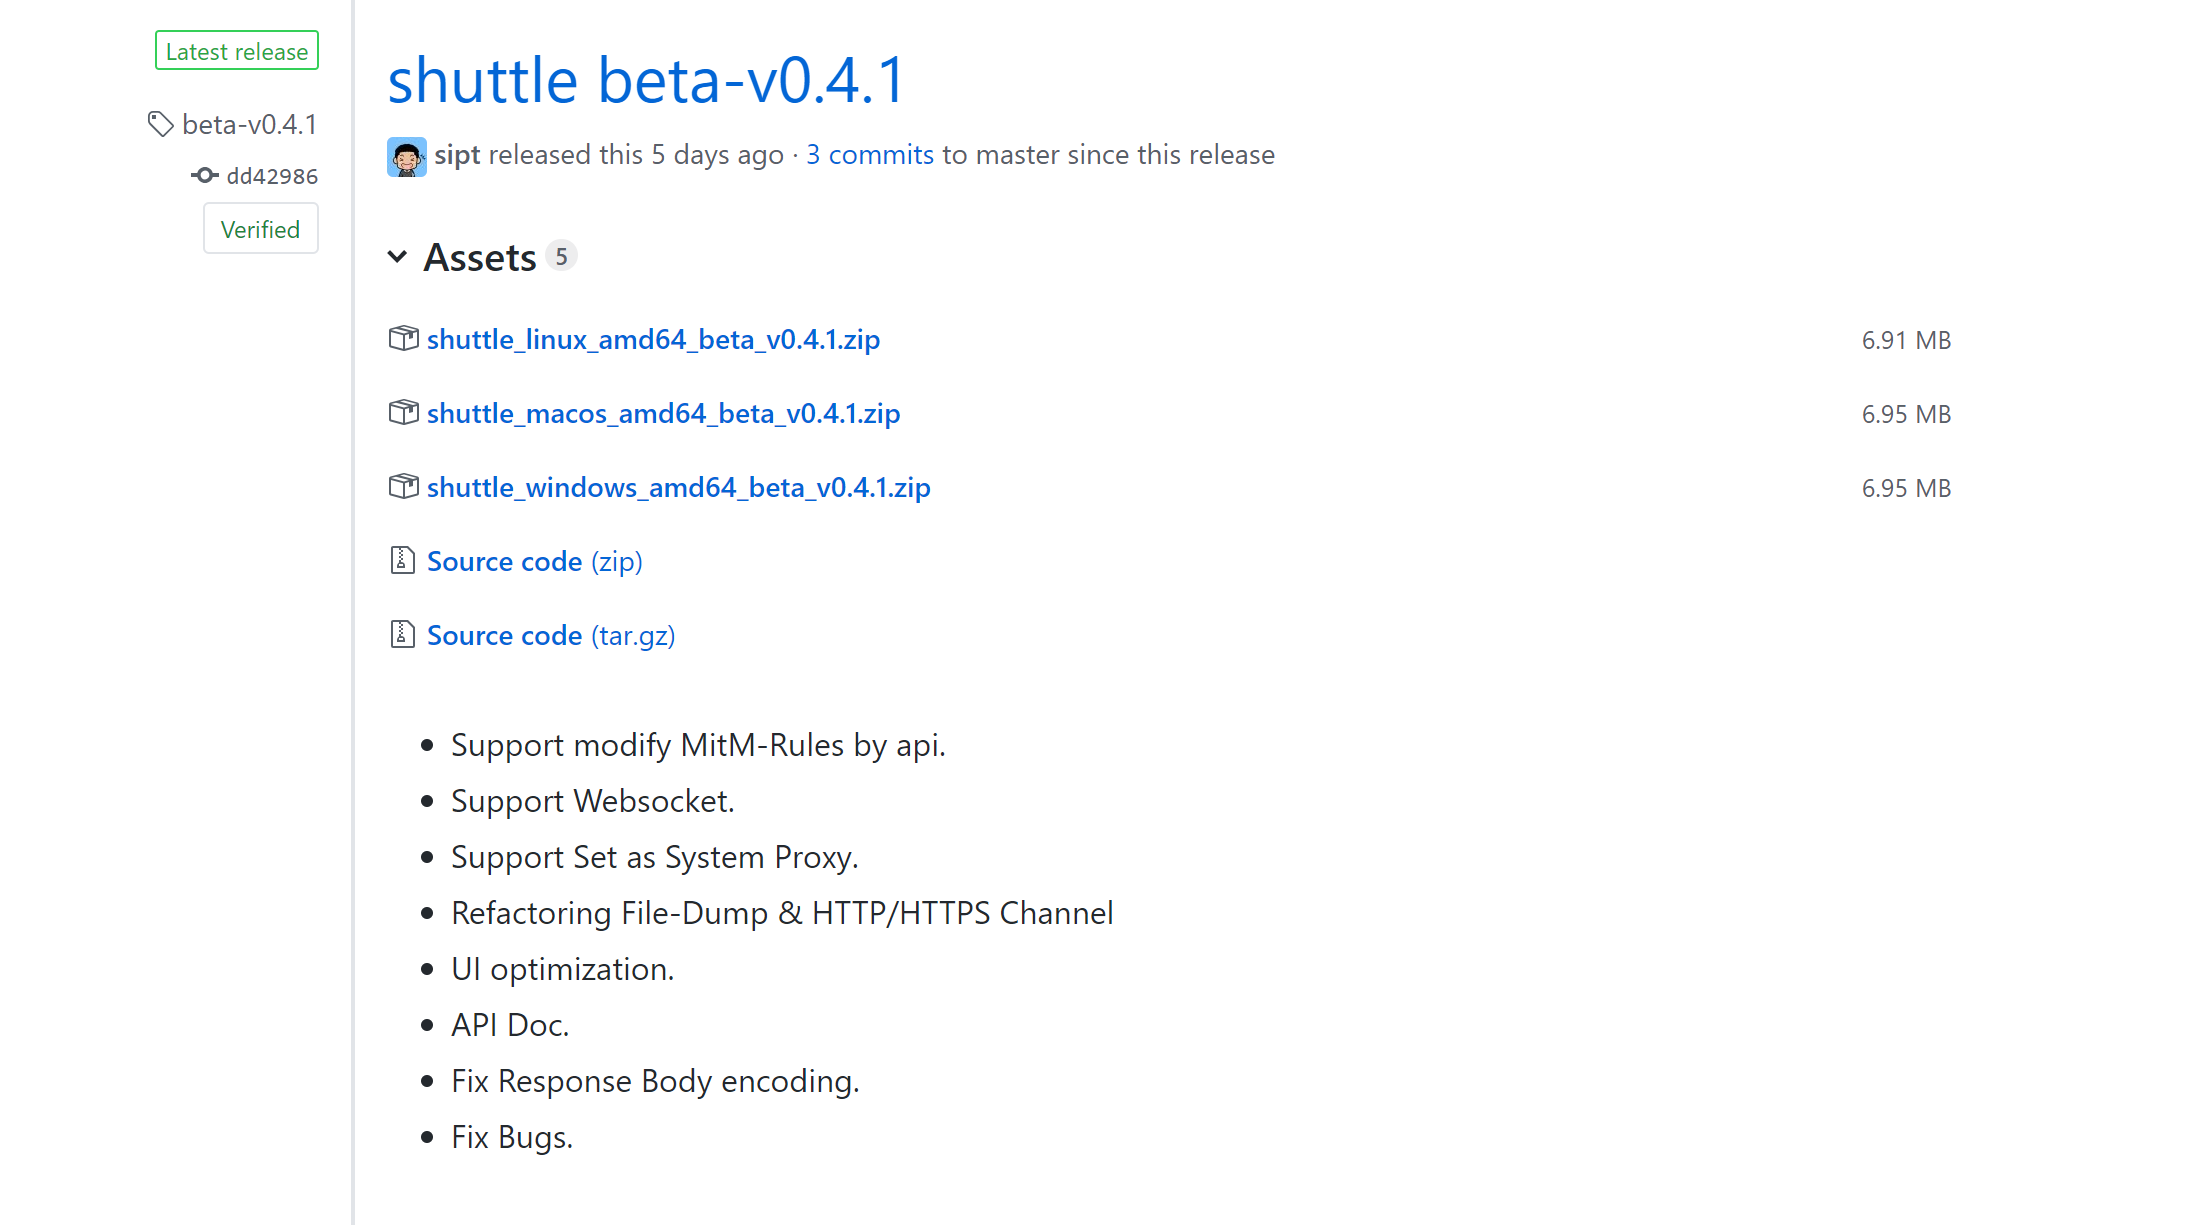Viewport: 2209px width, 1225px height.
Task: Click the package icon for shuttle_windows_amd64_beta_v0.4.1.zip
Action: click(403, 487)
